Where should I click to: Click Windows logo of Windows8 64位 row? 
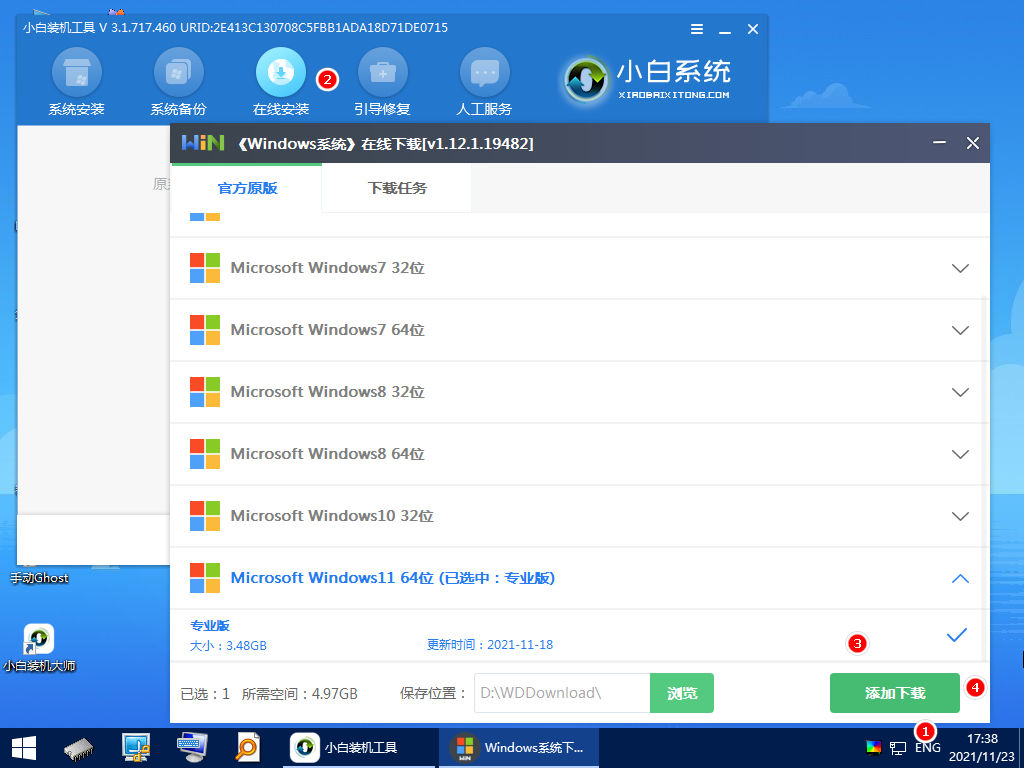tap(205, 454)
